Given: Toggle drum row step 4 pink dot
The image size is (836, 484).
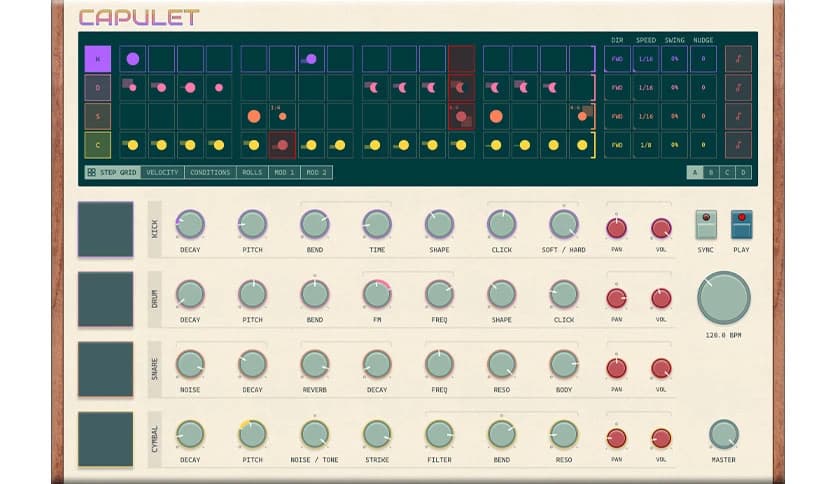Looking at the screenshot, I should 219,87.
